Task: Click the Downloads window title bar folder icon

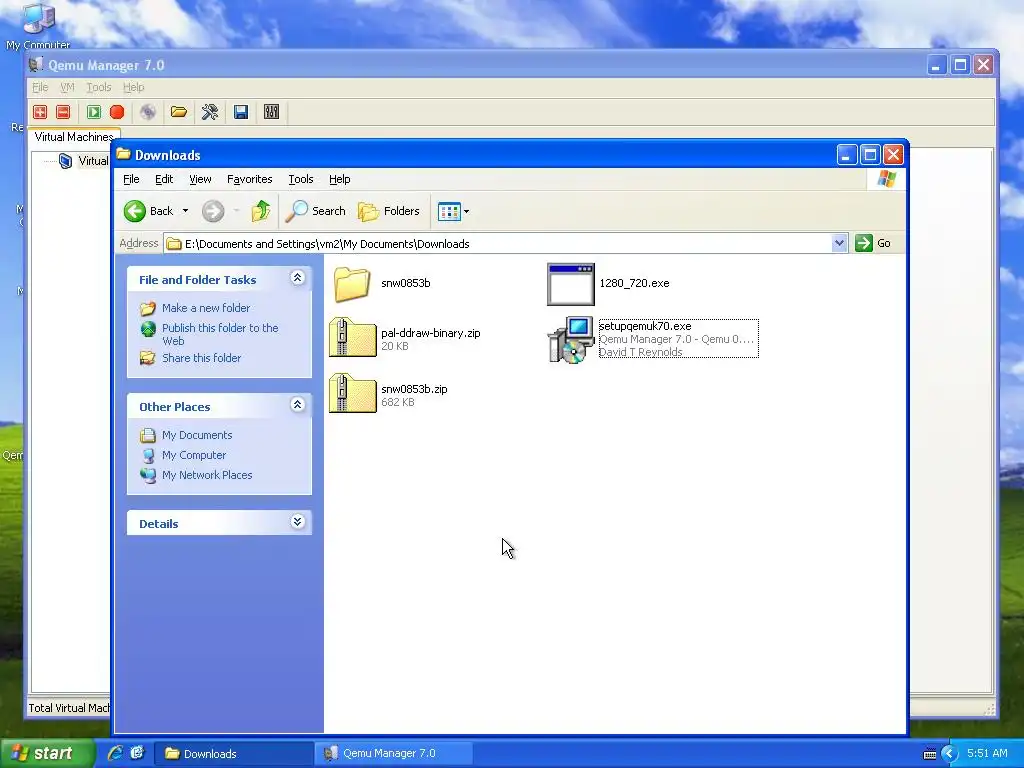Action: pyautogui.click(x=123, y=154)
